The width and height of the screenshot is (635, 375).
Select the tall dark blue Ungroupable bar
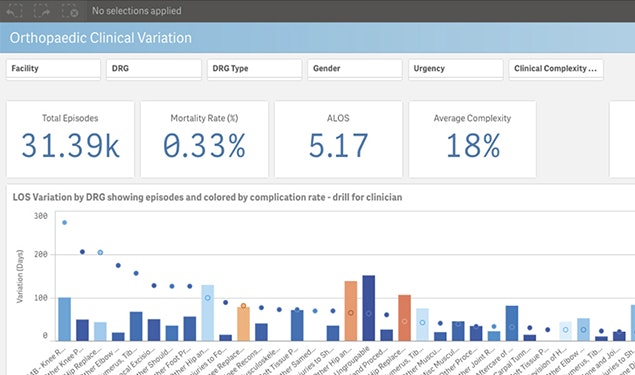tap(369, 308)
